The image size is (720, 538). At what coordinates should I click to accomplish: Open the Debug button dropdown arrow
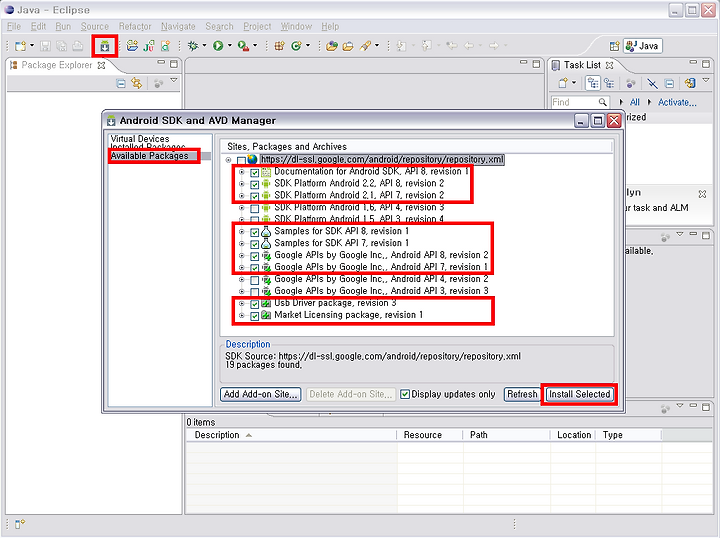(x=204, y=45)
